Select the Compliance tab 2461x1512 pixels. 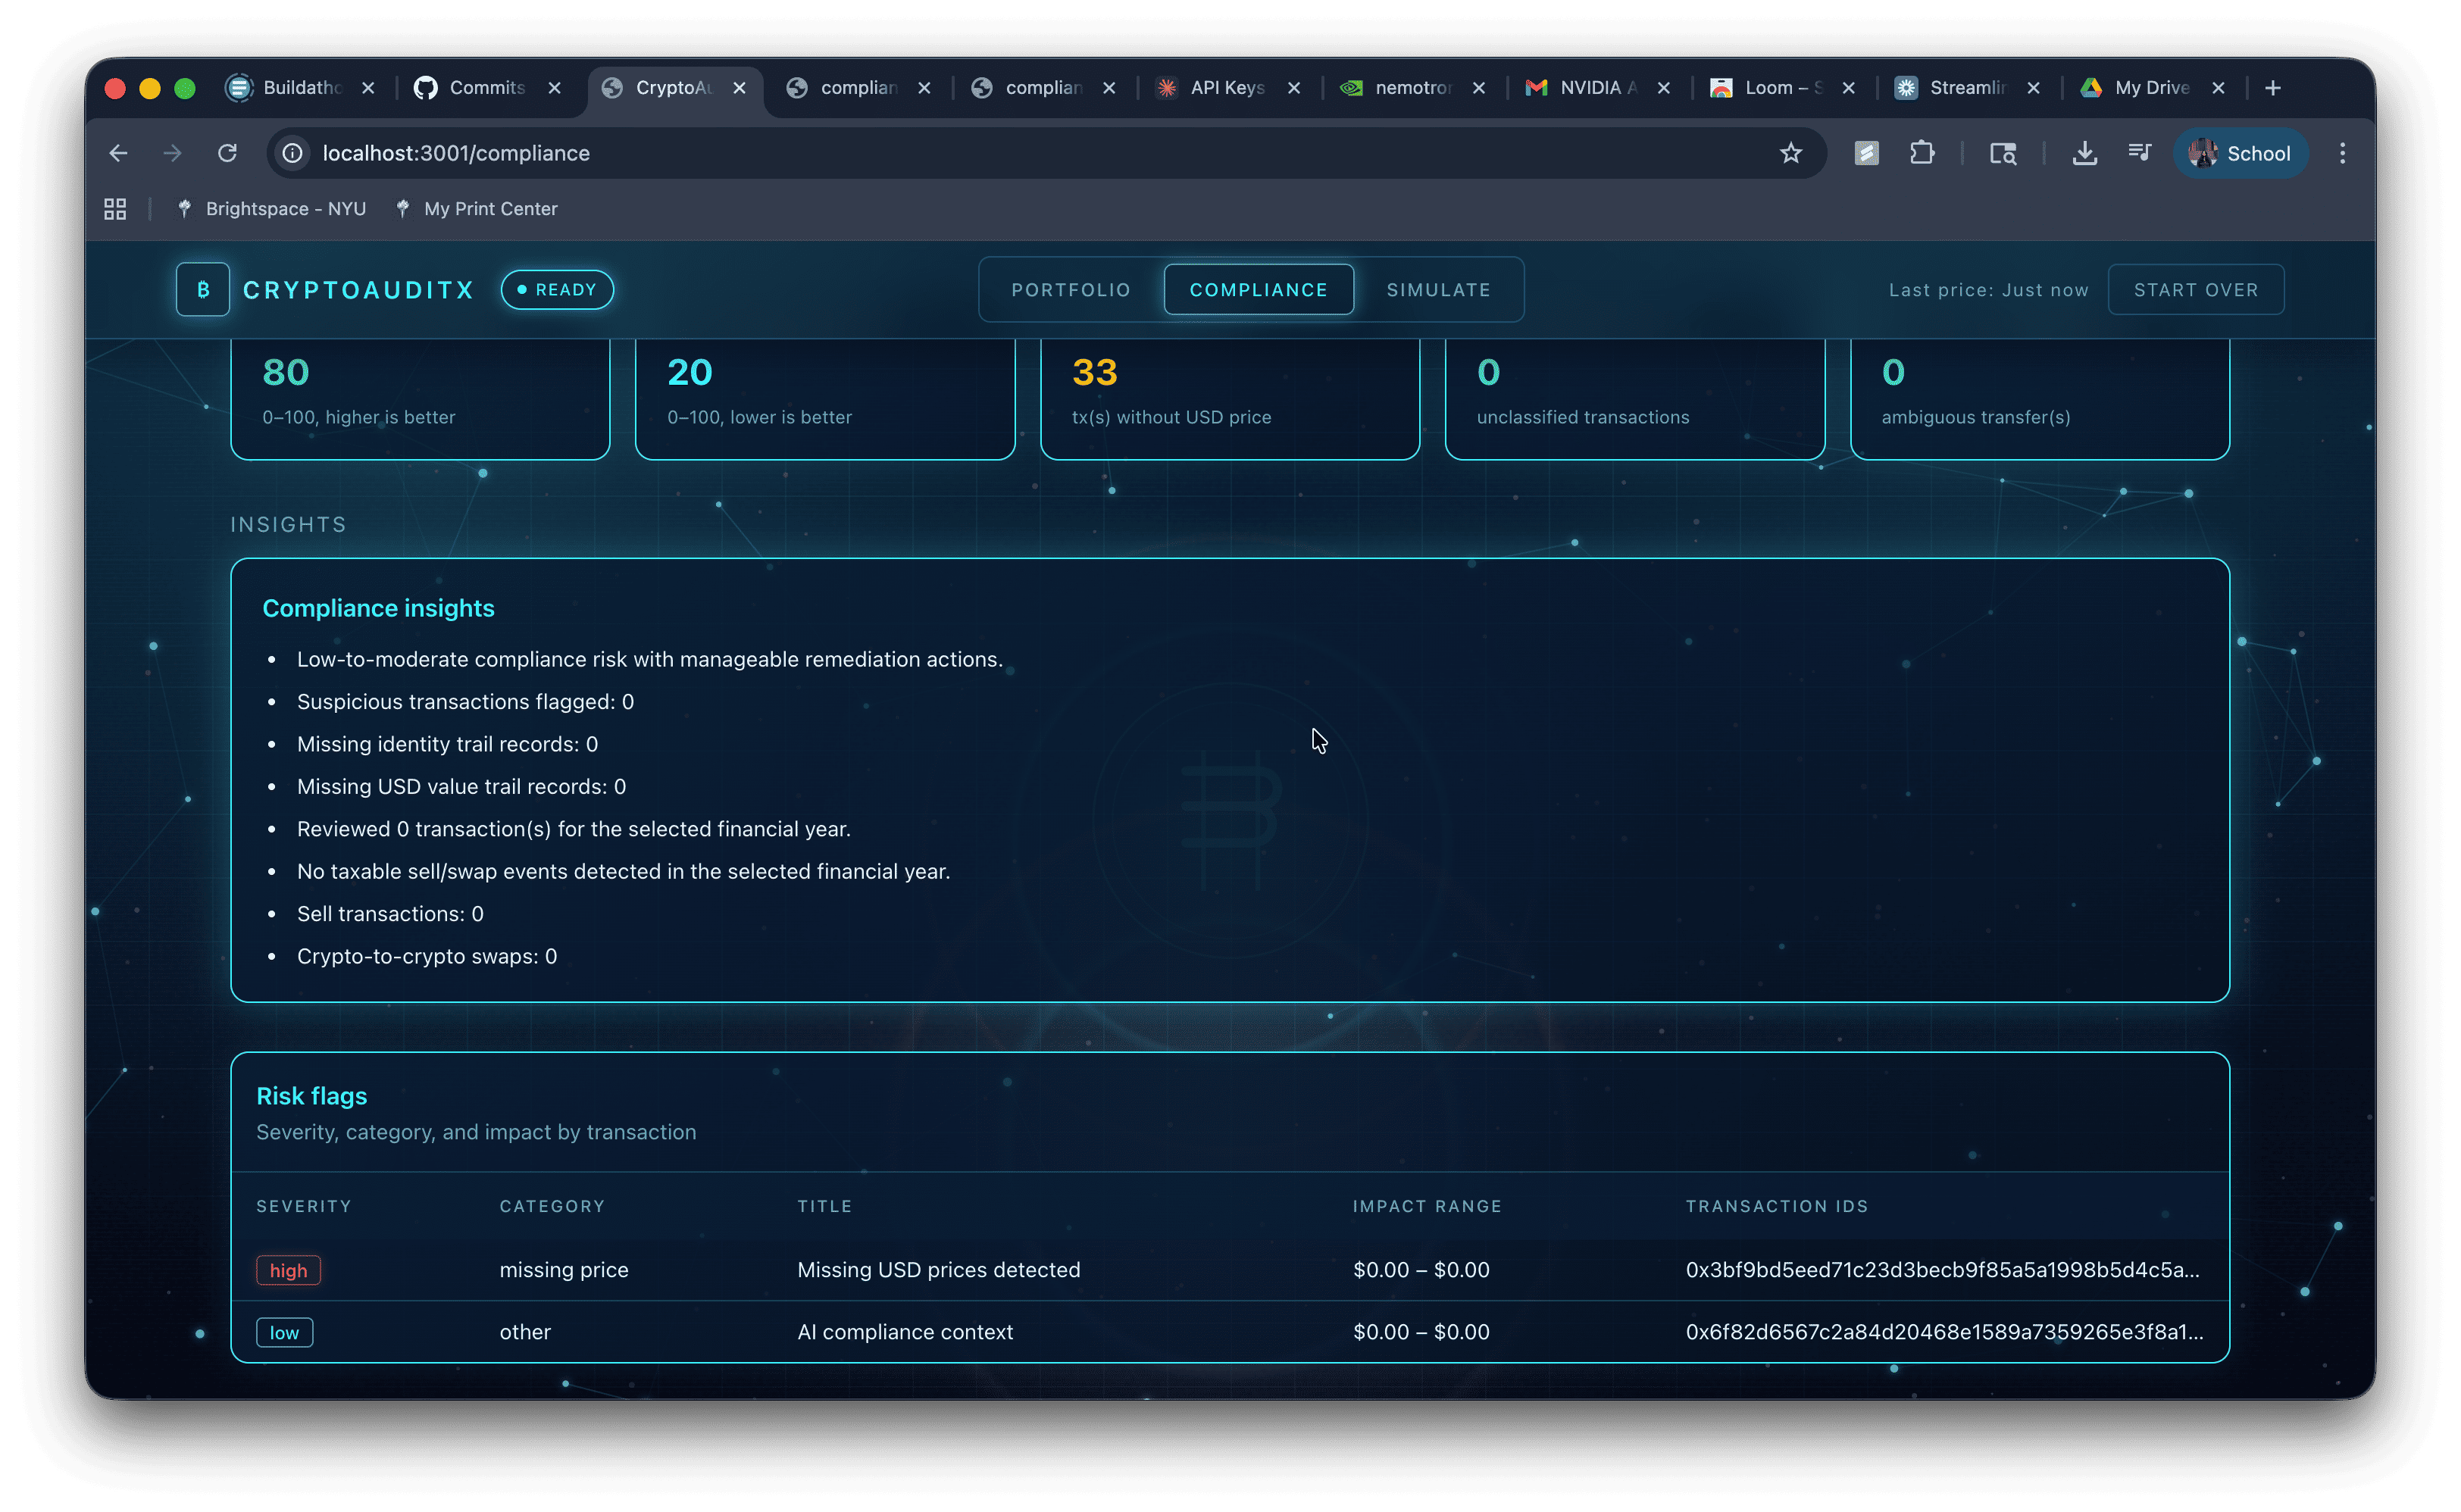1258,290
